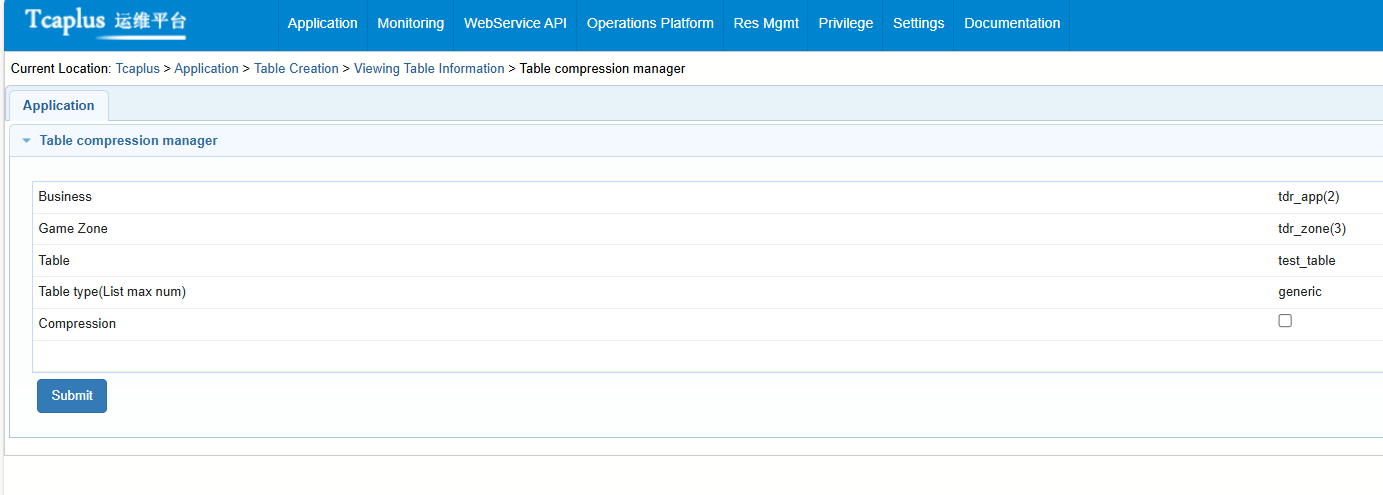Open the Operations Platform menu
Screen dimensions: 1383x495
coord(650,23)
